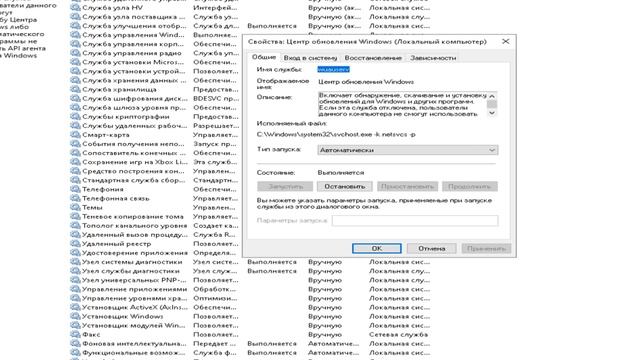Click gear icon of Теневое копирование тома

point(75,216)
